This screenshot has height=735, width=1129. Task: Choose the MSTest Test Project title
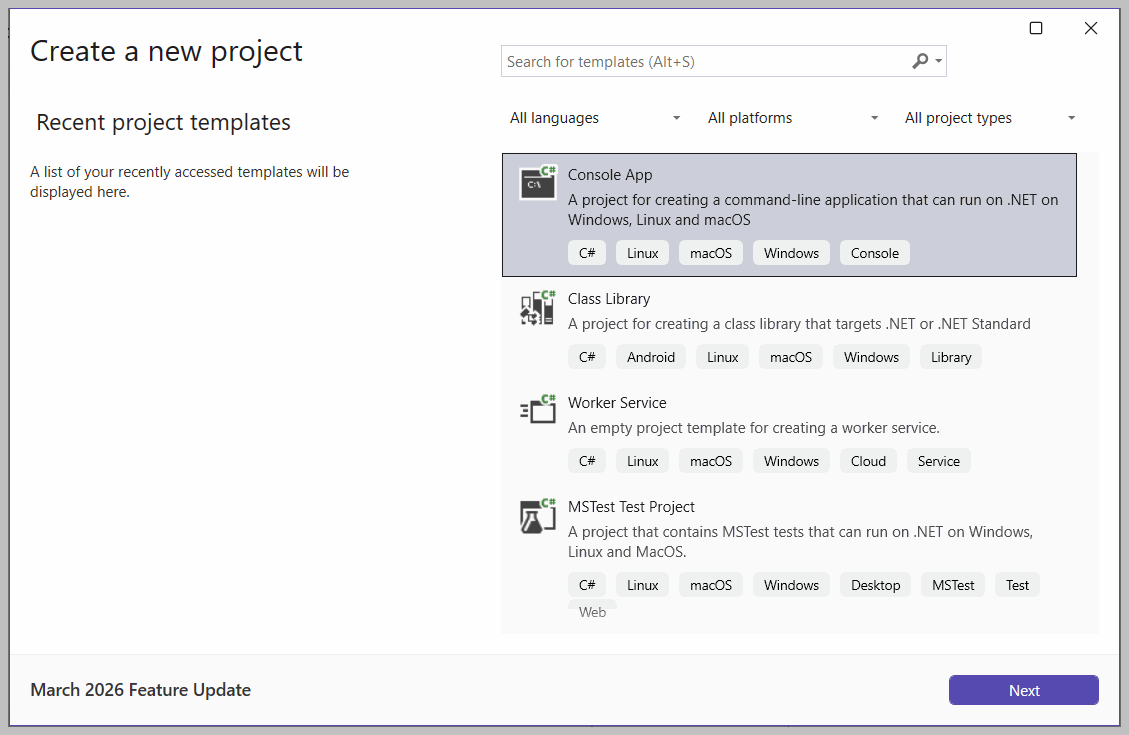[x=631, y=507]
